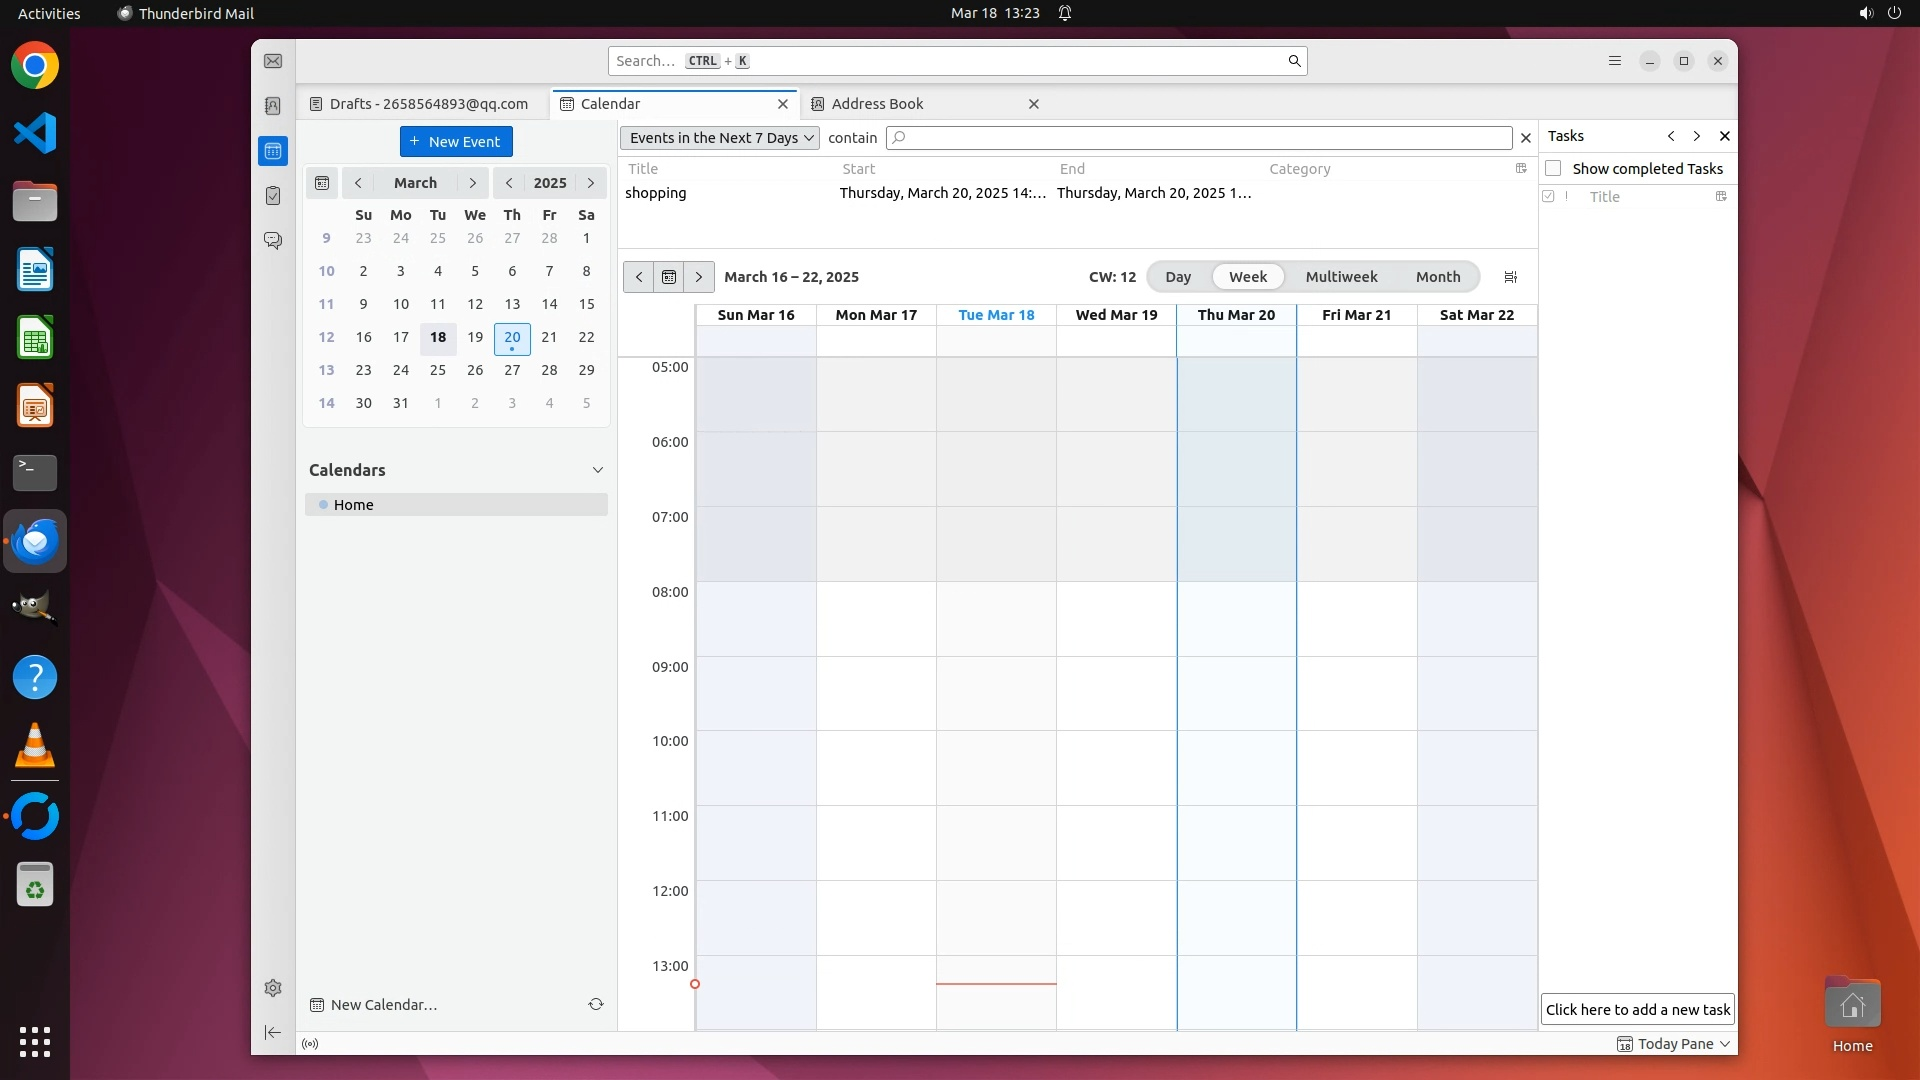Open the Thunderbird app menu
The height and width of the screenshot is (1080, 1920).
1614,61
